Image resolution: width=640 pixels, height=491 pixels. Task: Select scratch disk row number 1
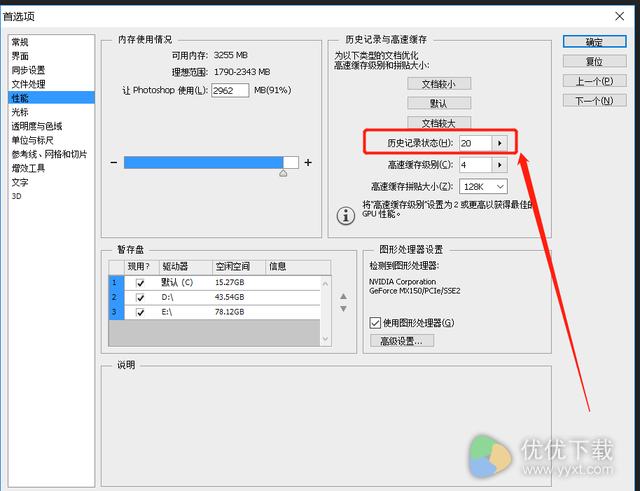(116, 282)
